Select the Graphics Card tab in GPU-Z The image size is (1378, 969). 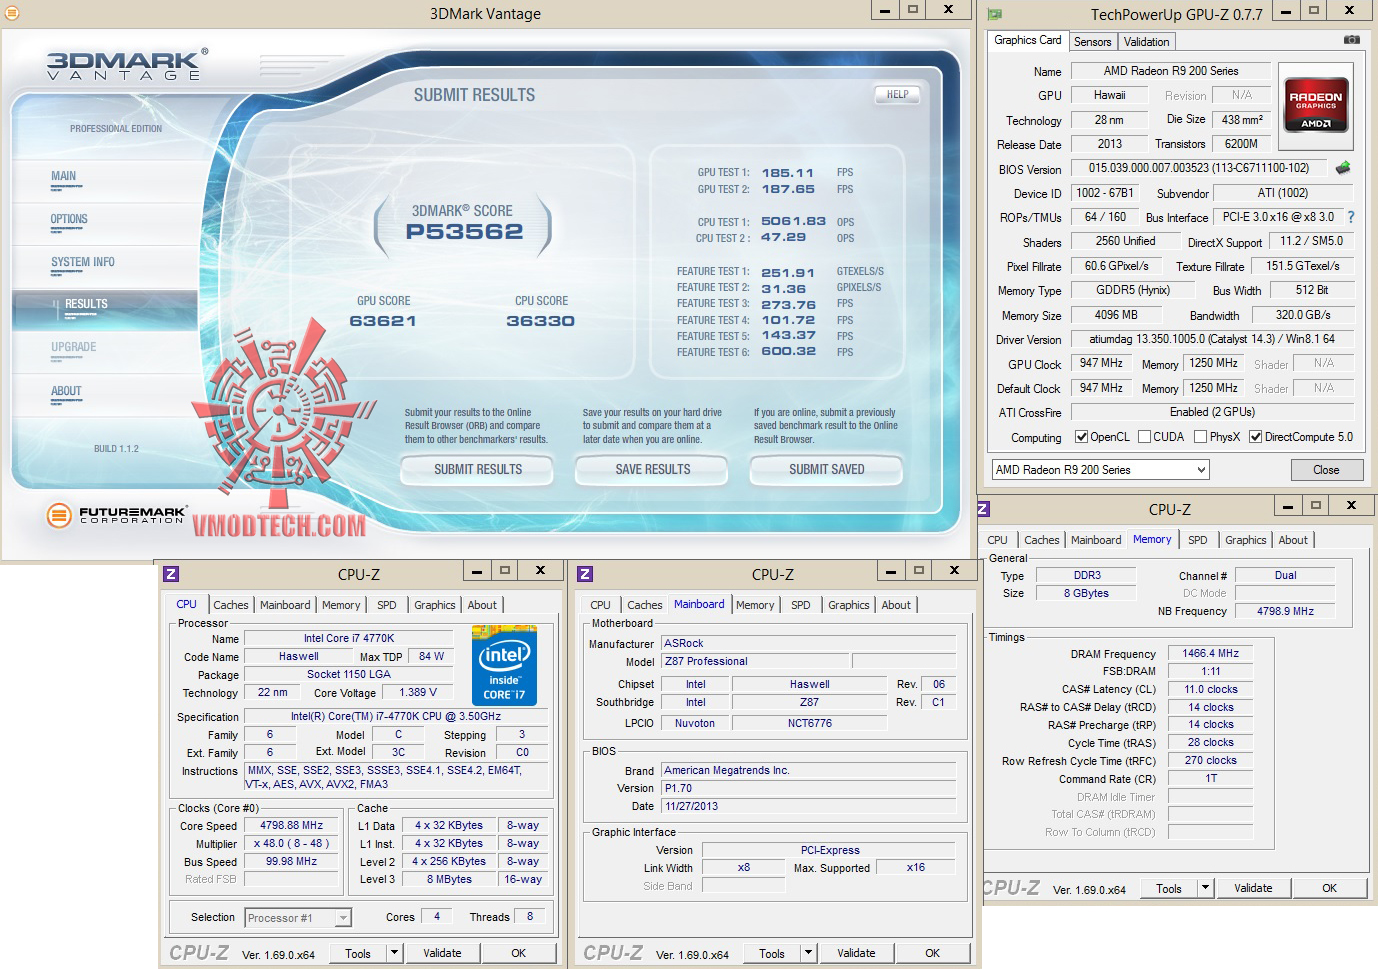click(x=1028, y=40)
